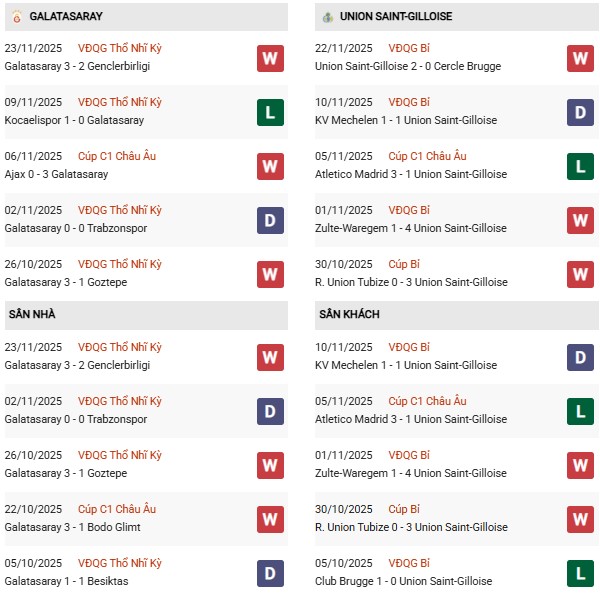
Task: Open VĐQG Thổ Nhĩ Kỳ link dated 09/11/2025
Action: point(119,102)
